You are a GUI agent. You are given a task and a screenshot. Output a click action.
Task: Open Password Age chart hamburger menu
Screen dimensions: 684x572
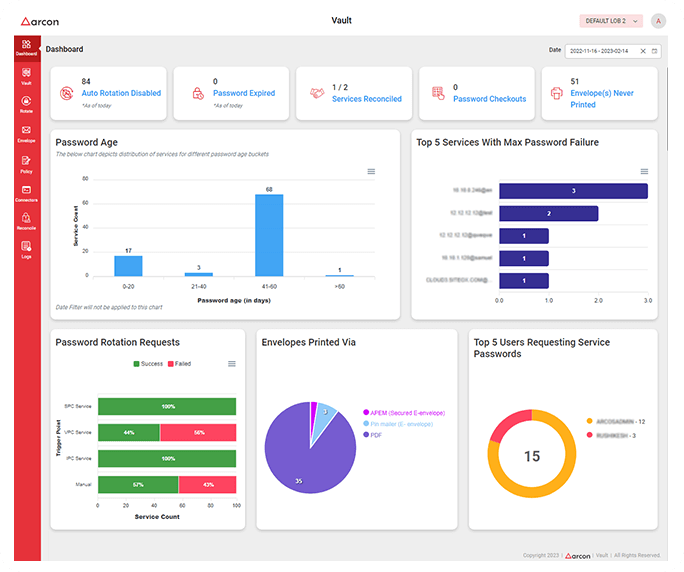(371, 172)
